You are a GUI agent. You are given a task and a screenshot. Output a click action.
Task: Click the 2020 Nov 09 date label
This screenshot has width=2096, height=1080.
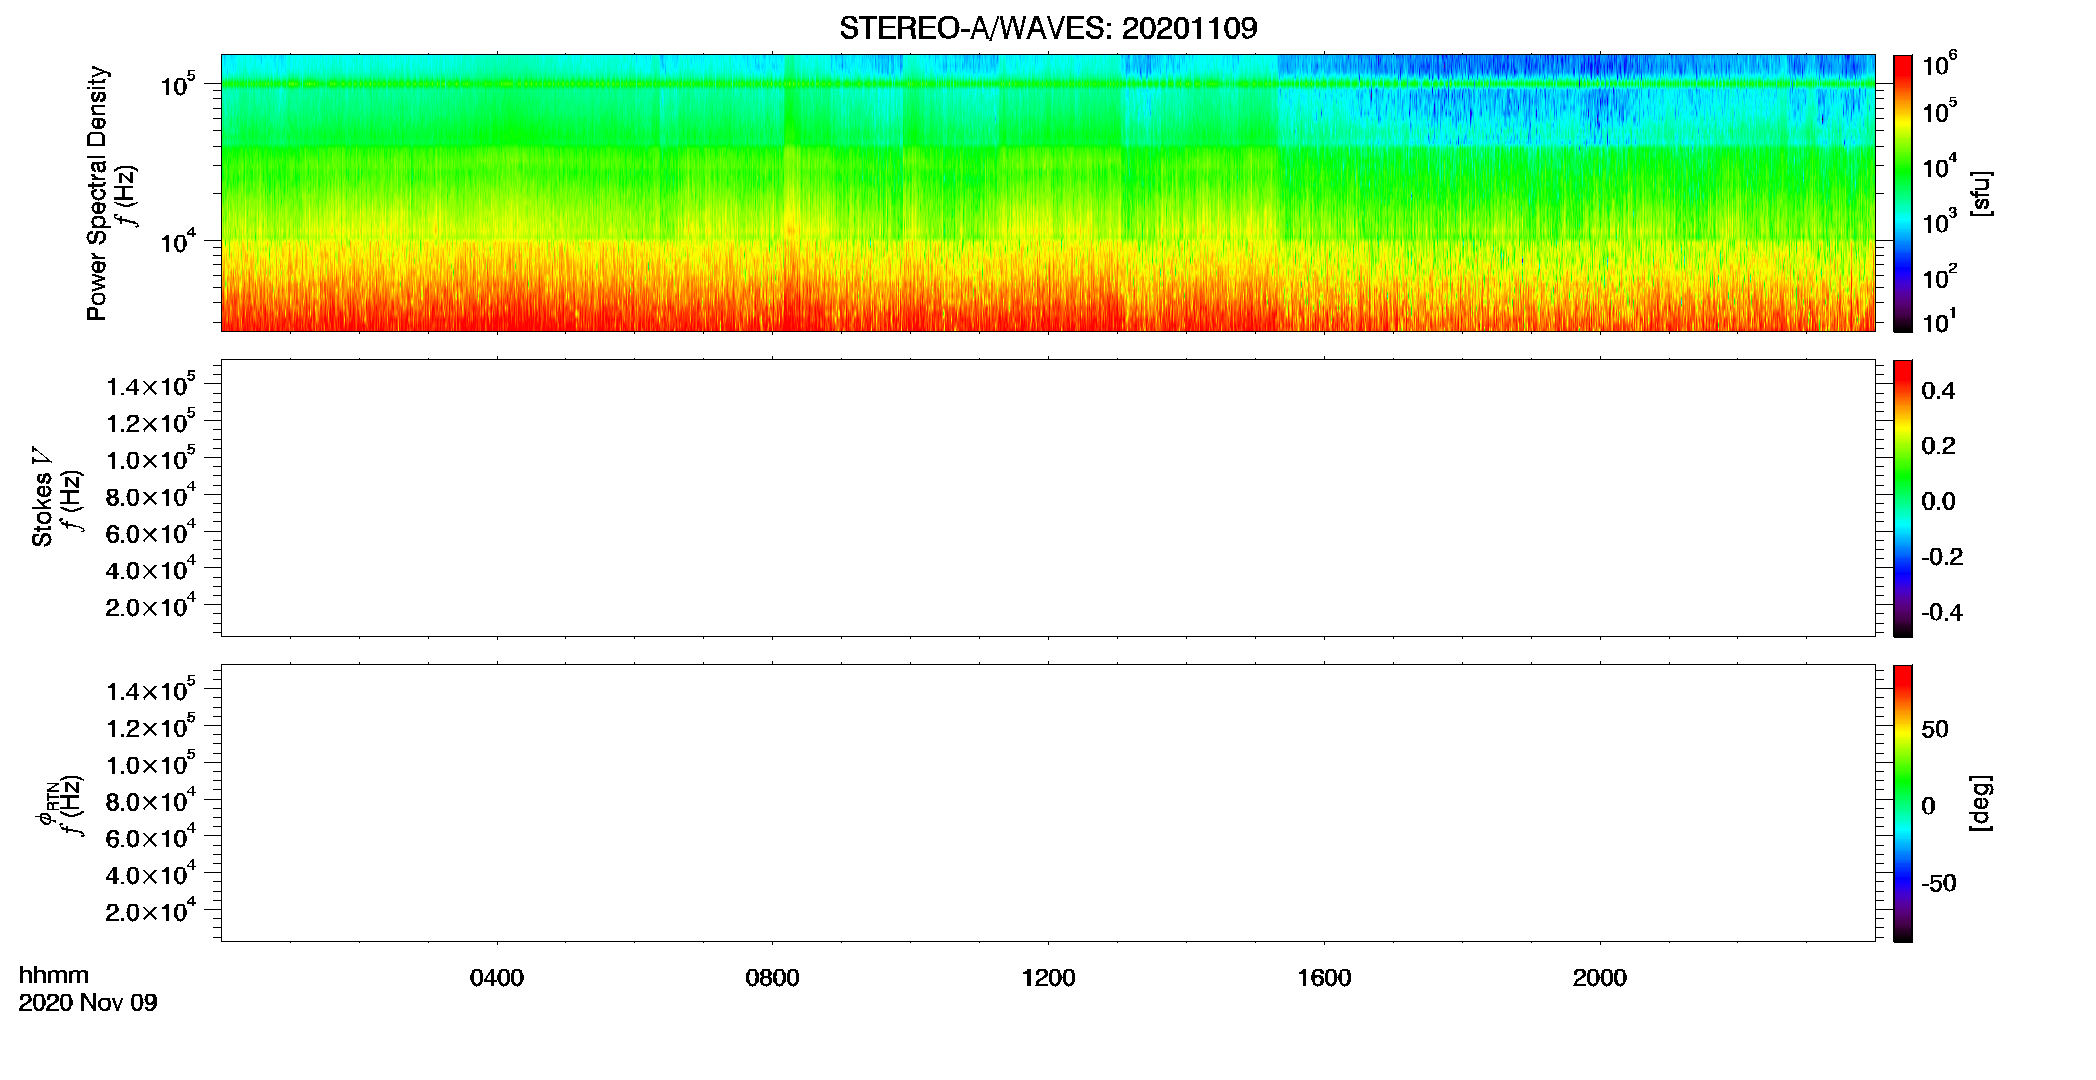point(88,1003)
